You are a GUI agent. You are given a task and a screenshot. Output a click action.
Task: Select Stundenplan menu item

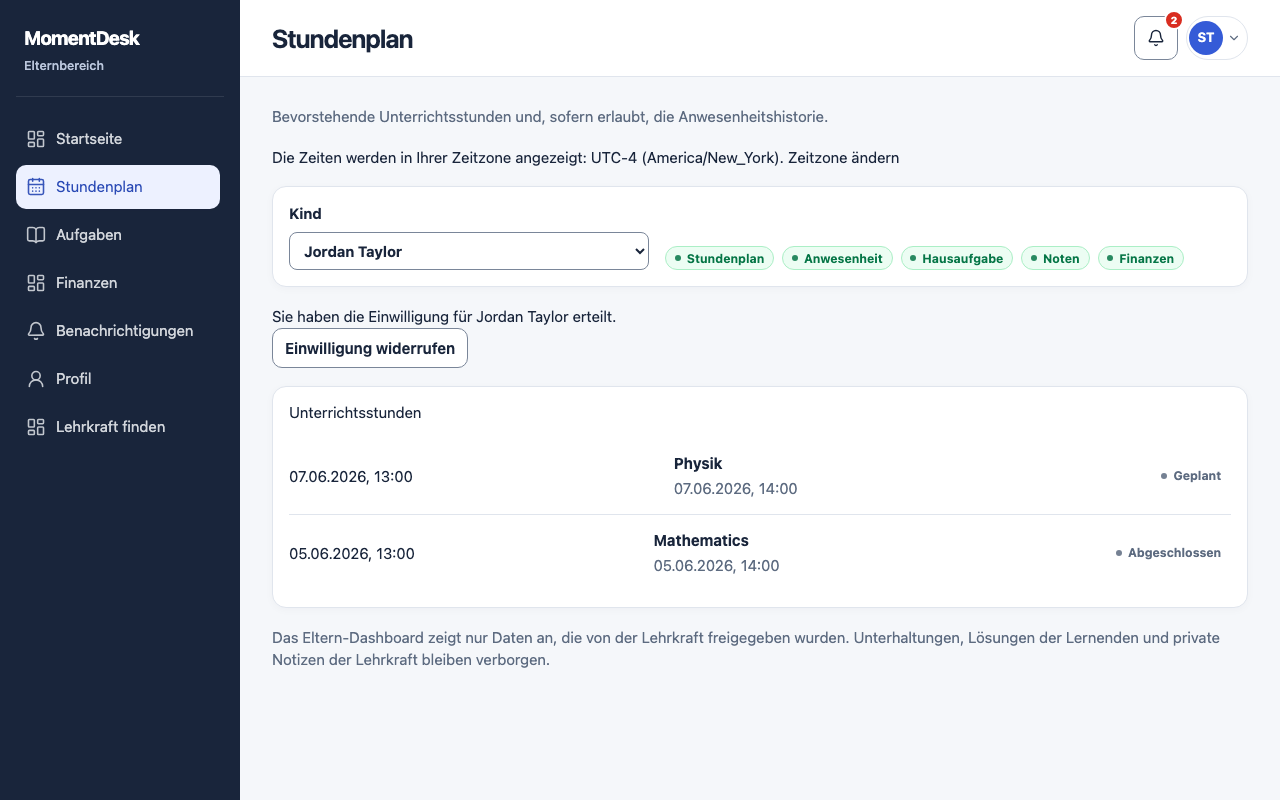click(x=118, y=187)
